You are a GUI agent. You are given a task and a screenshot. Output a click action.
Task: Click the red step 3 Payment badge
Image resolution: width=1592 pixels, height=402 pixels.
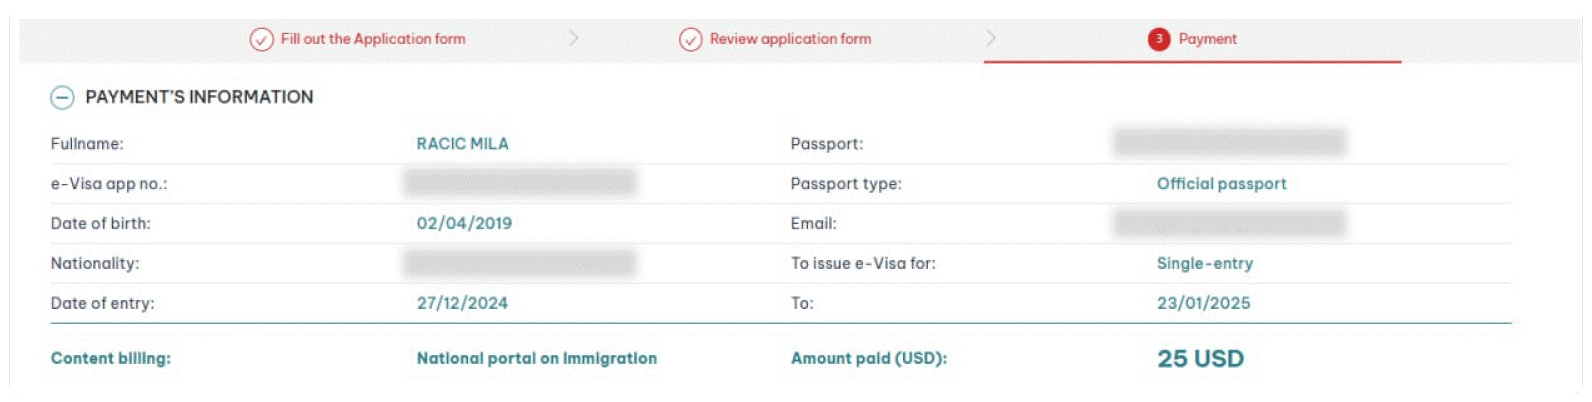pyautogui.click(x=1159, y=39)
